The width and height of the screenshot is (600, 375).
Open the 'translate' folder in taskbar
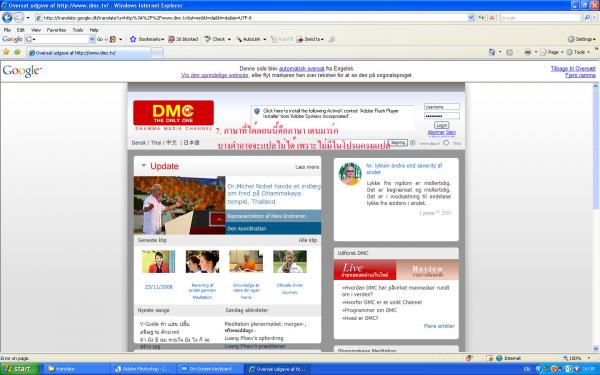coord(76,369)
